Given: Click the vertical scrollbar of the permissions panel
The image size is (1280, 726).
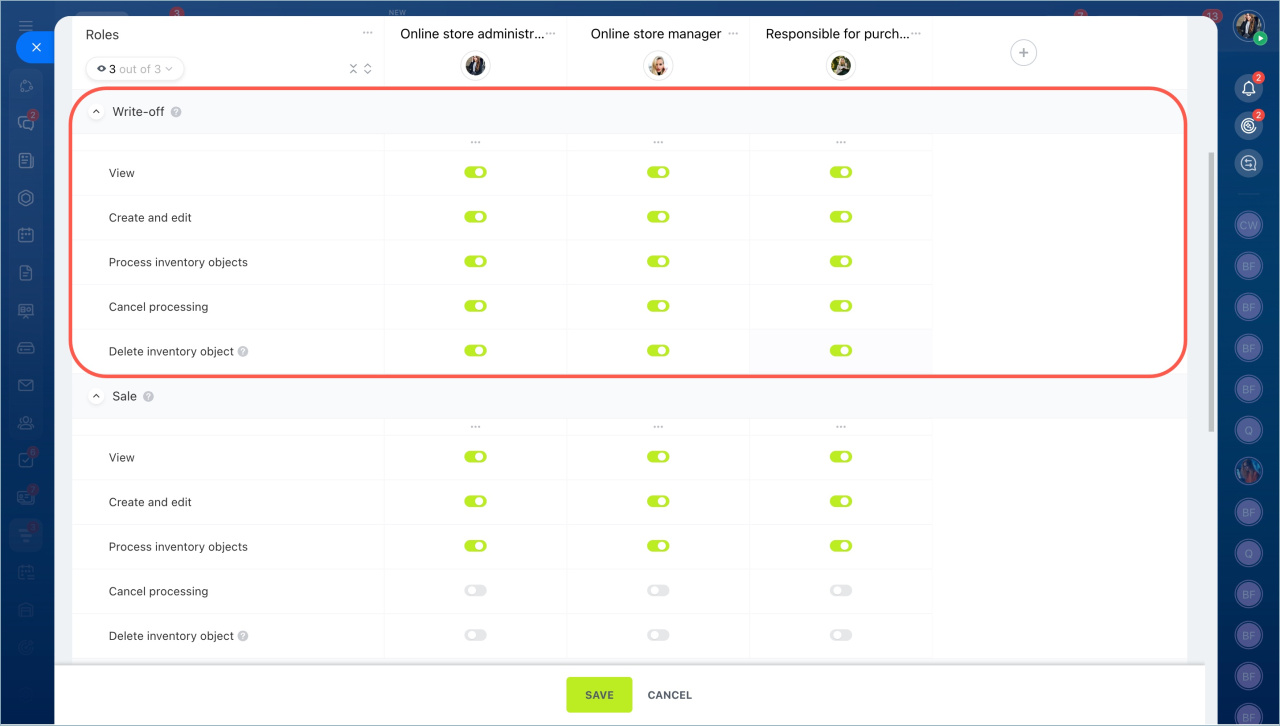Looking at the screenshot, I should [x=1212, y=292].
